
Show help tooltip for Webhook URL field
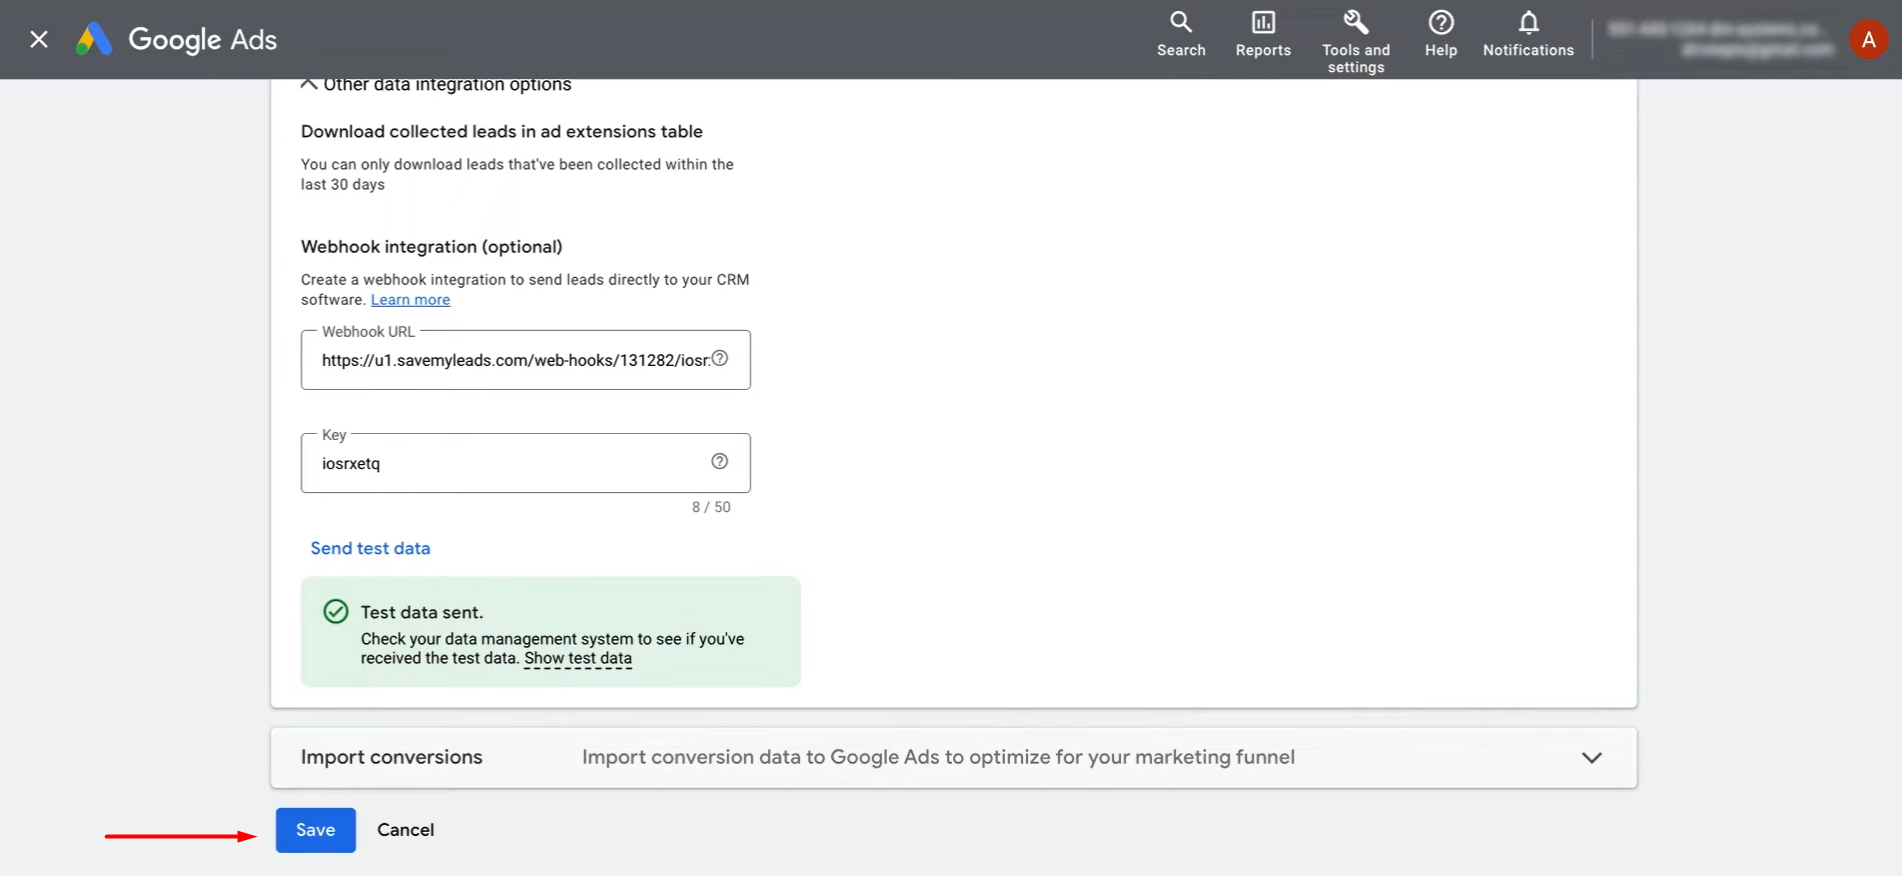point(720,359)
